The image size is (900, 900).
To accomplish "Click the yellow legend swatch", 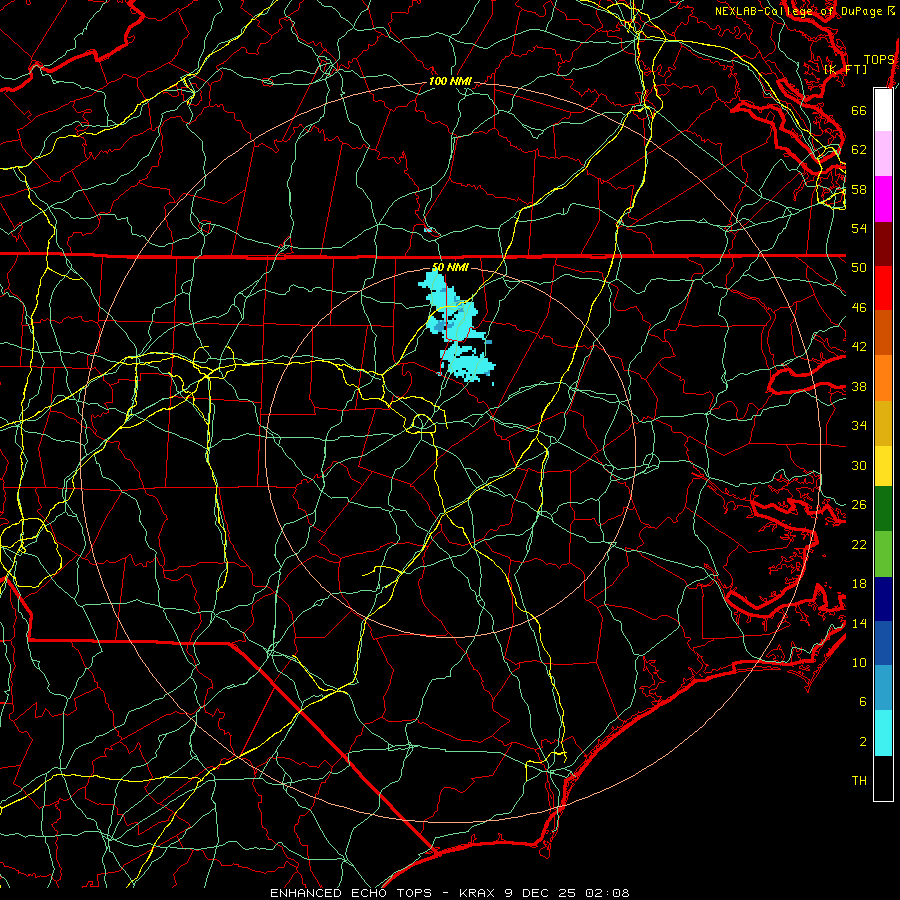I will click(x=883, y=466).
